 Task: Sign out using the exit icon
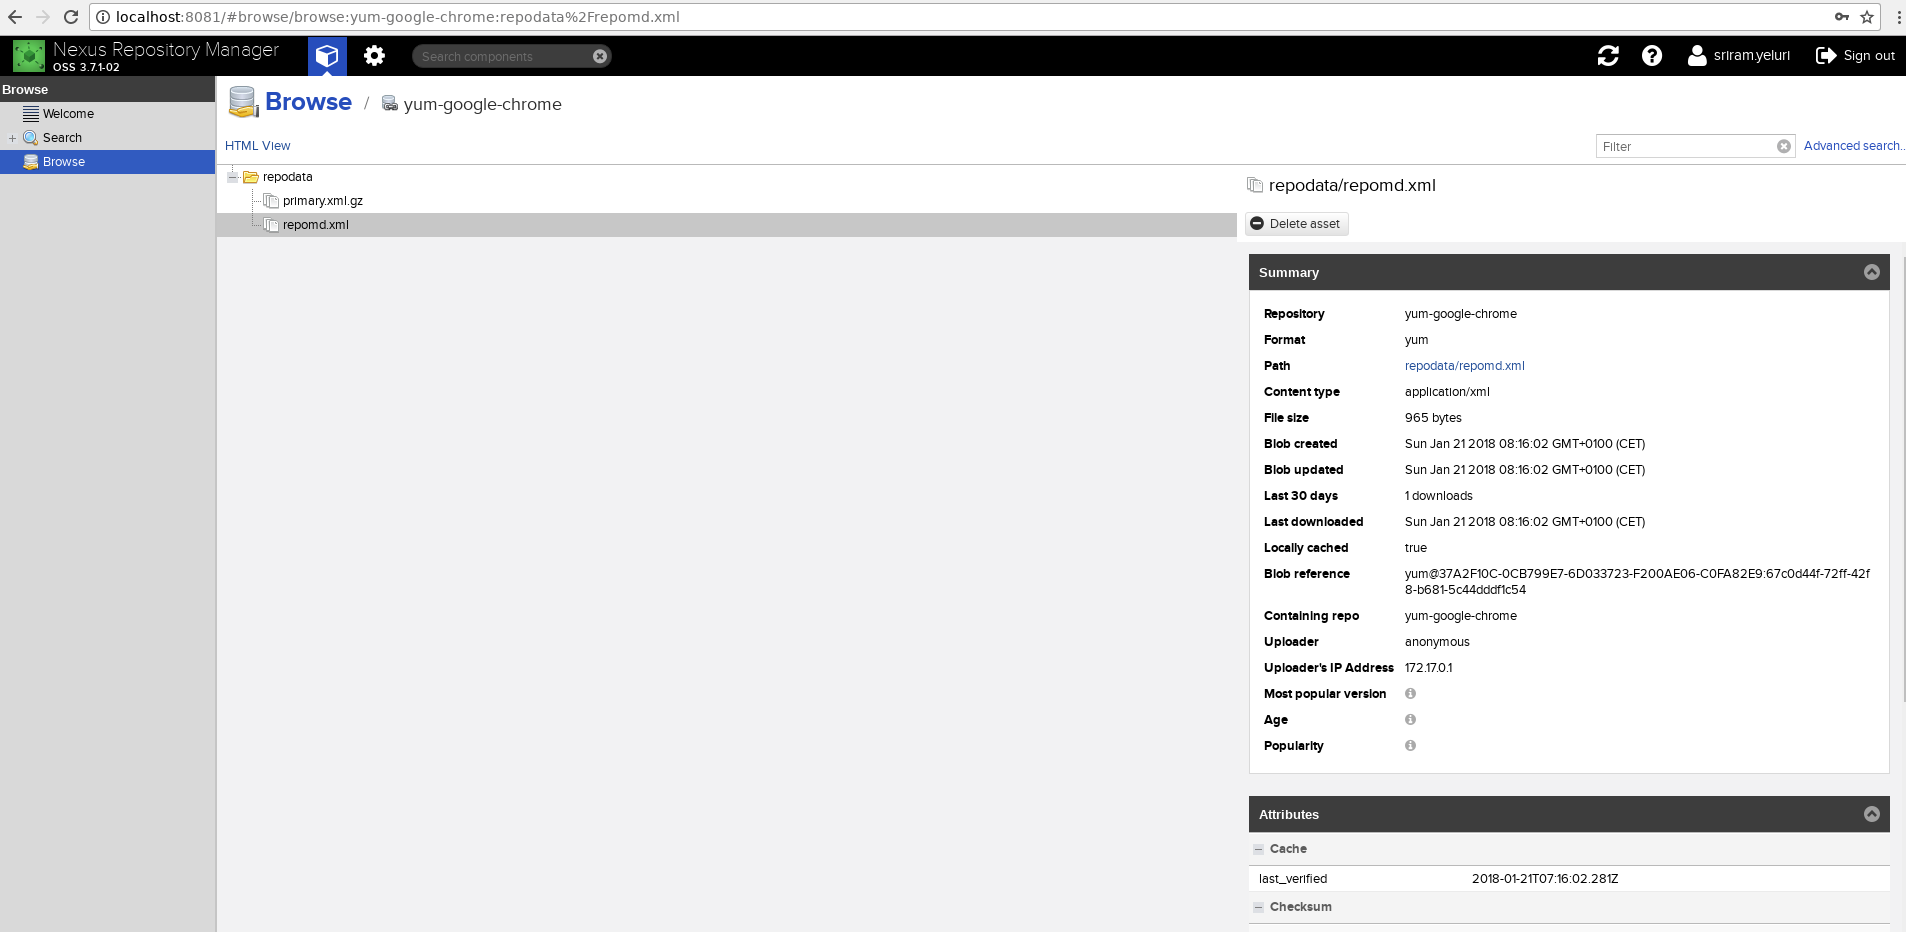pos(1828,56)
